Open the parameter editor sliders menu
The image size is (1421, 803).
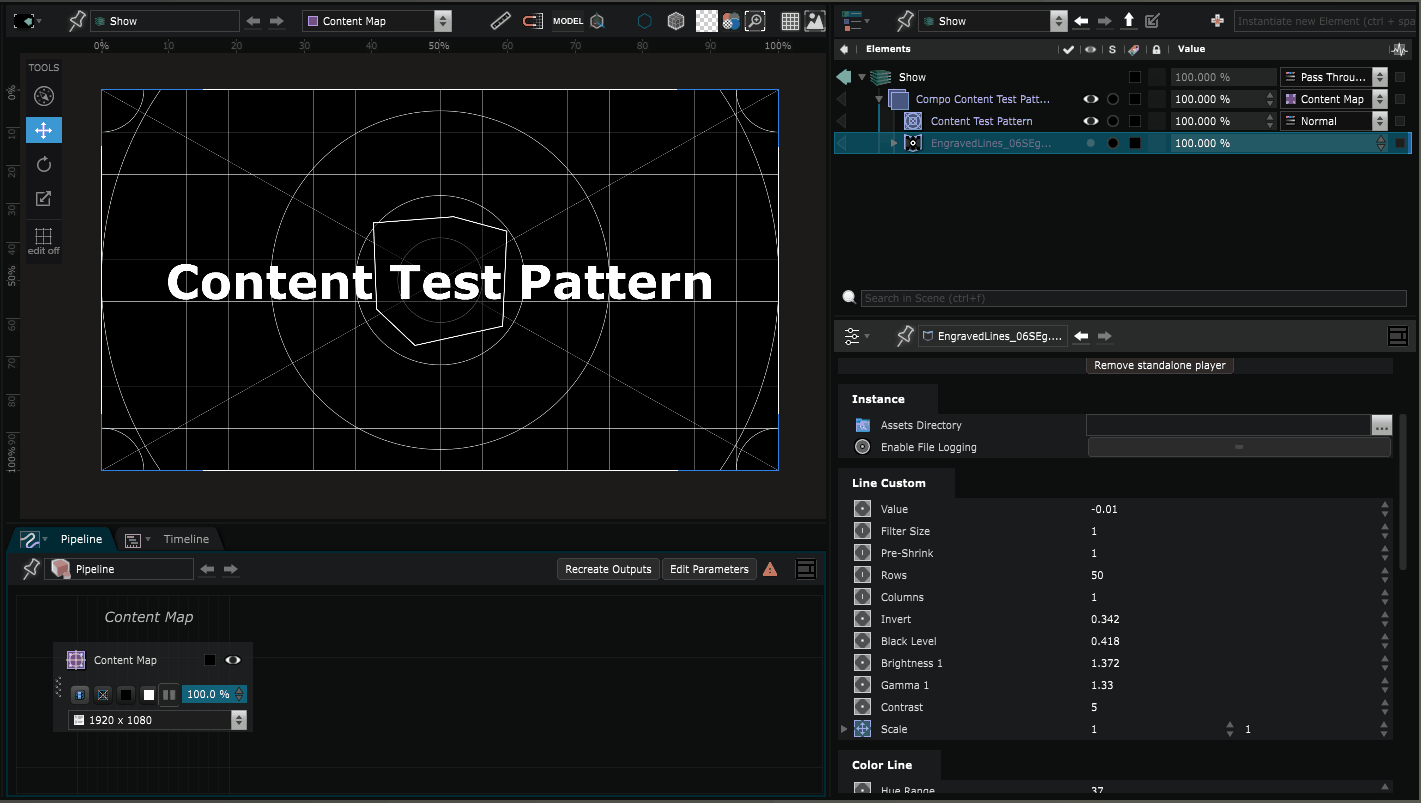tap(856, 336)
